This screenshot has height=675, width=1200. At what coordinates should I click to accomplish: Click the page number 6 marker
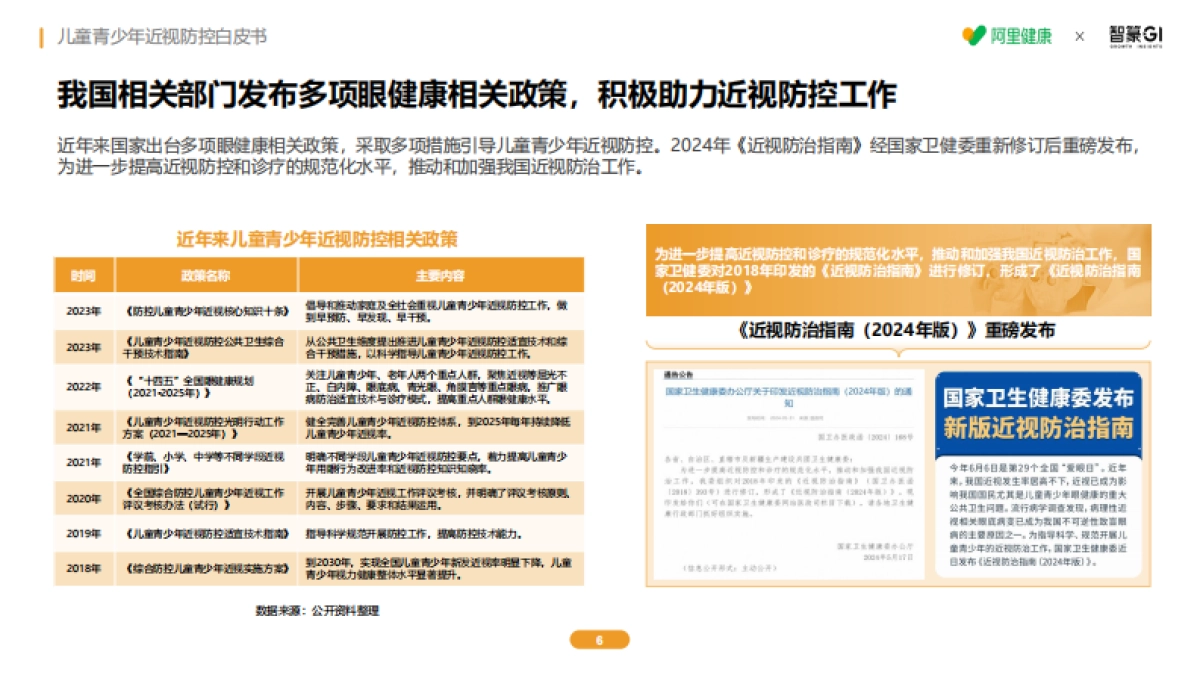(599, 637)
